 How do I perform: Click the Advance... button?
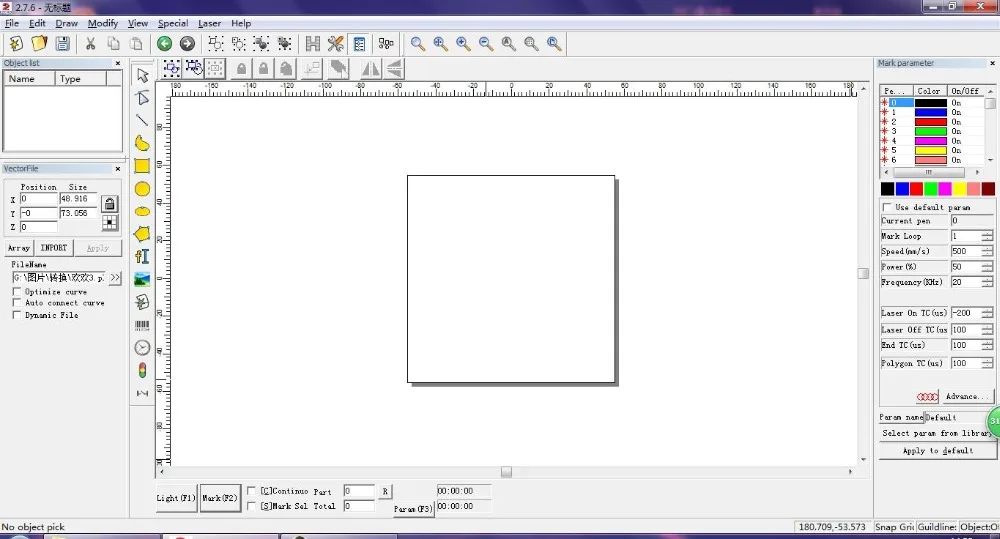click(x=967, y=396)
